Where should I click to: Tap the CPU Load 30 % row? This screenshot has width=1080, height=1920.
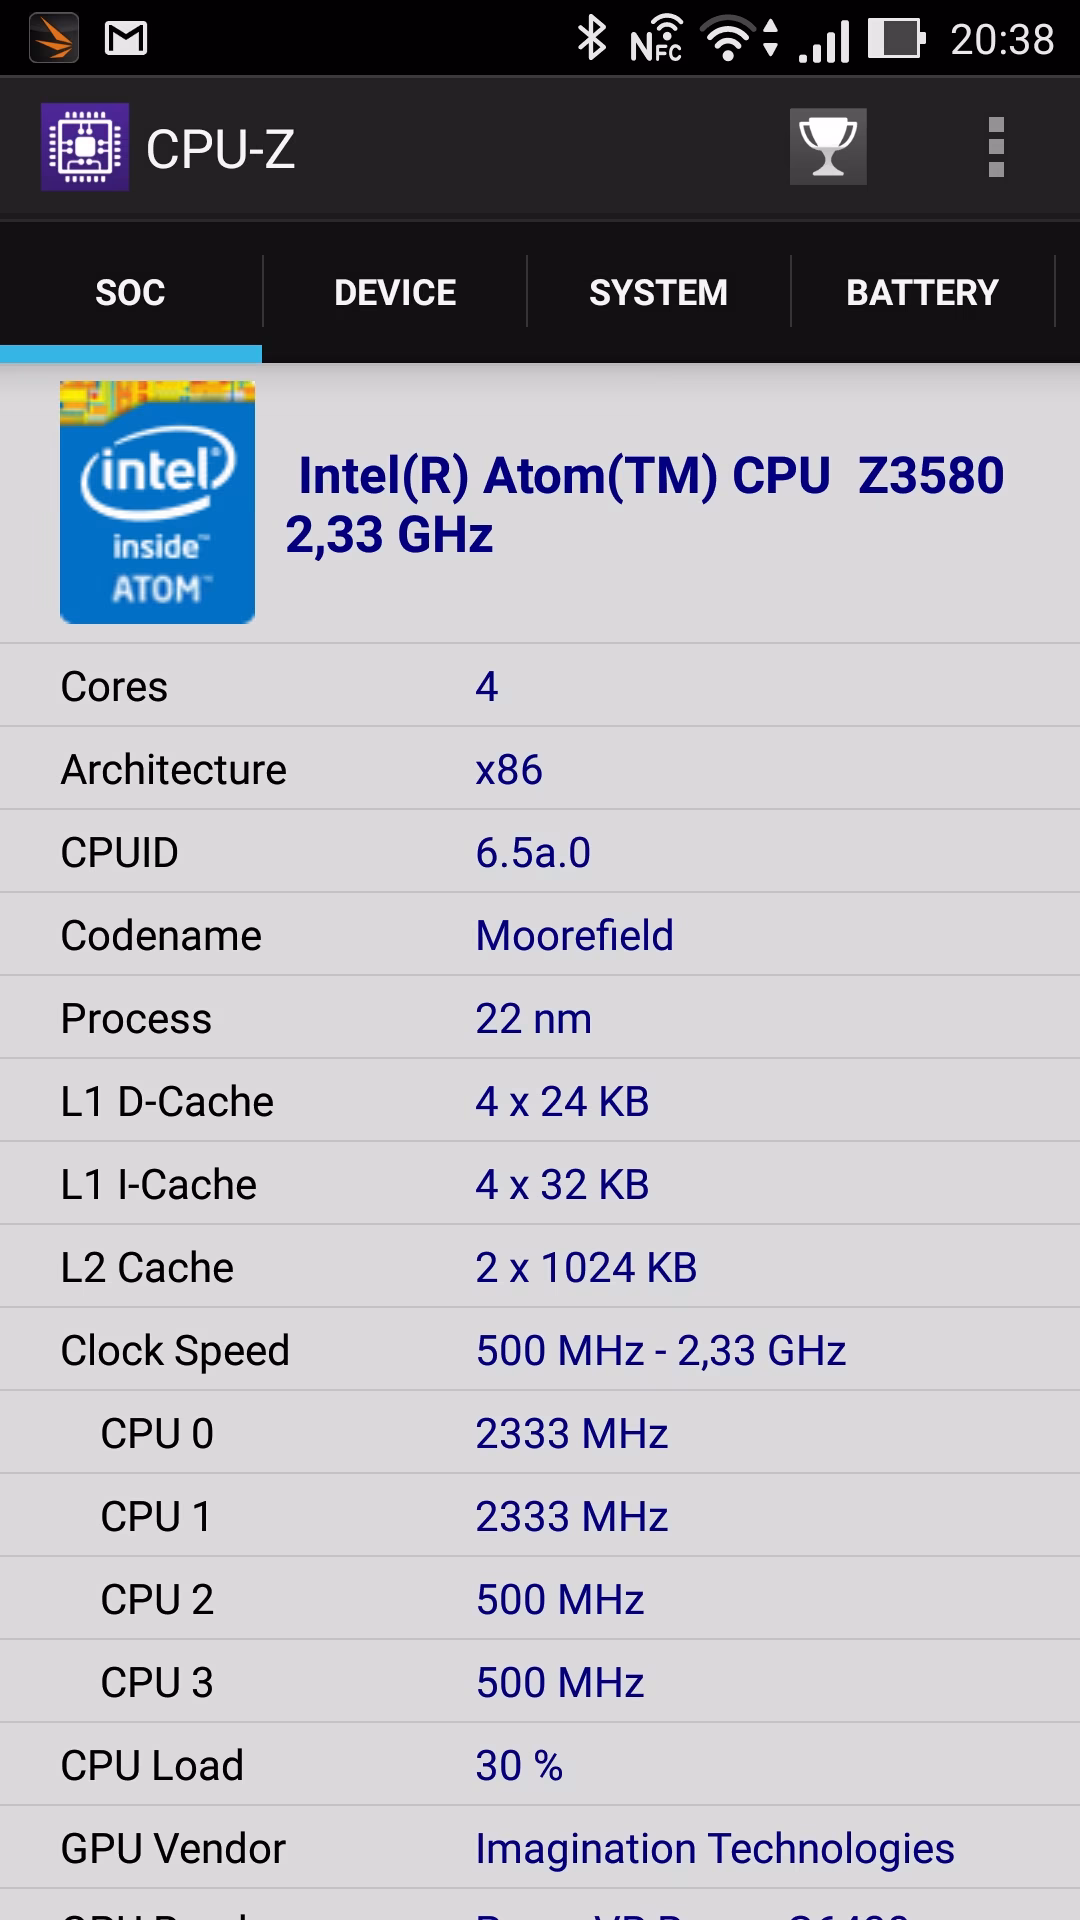[540, 1765]
